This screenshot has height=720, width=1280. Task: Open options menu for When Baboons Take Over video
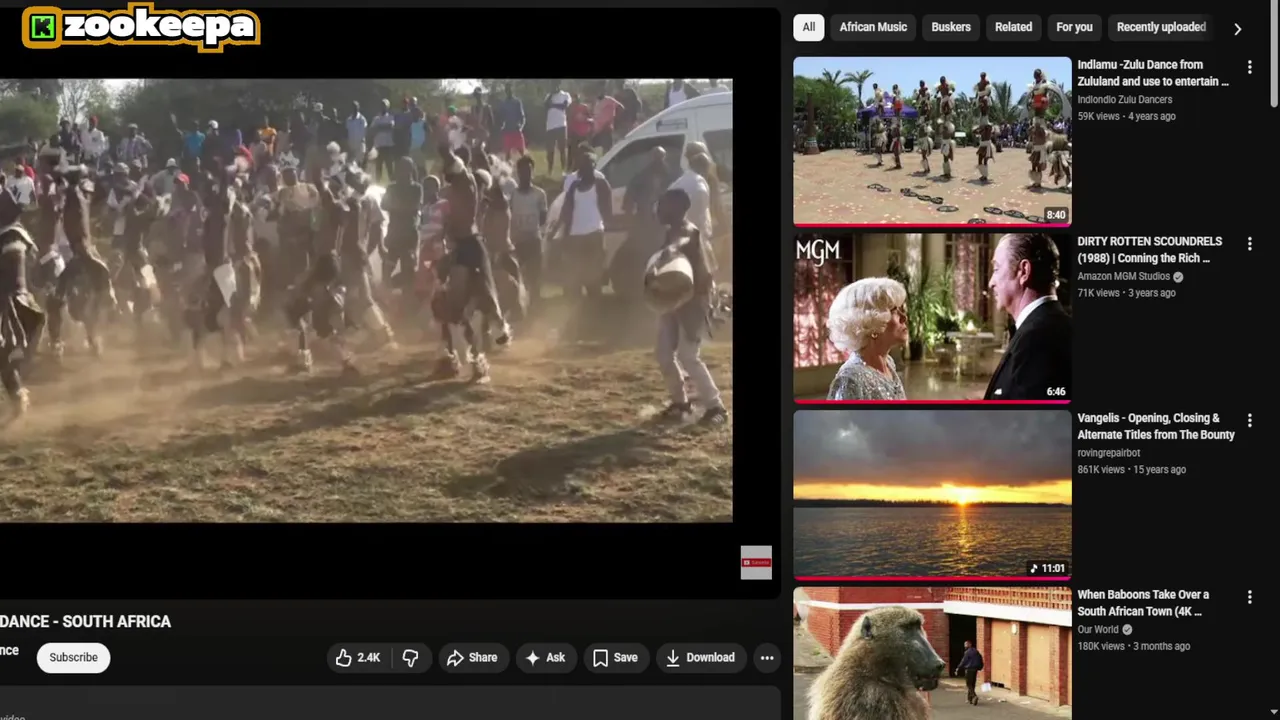tap(1249, 597)
